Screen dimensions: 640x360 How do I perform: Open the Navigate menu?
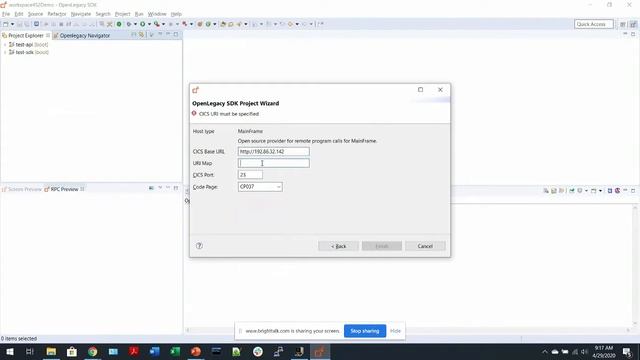pyautogui.click(x=81, y=14)
